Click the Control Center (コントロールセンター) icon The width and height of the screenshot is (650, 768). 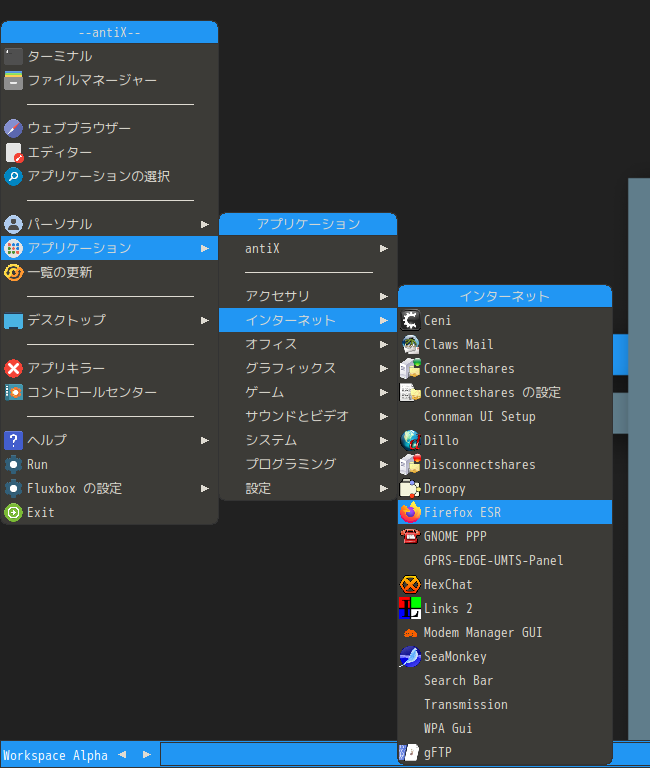pos(13,392)
